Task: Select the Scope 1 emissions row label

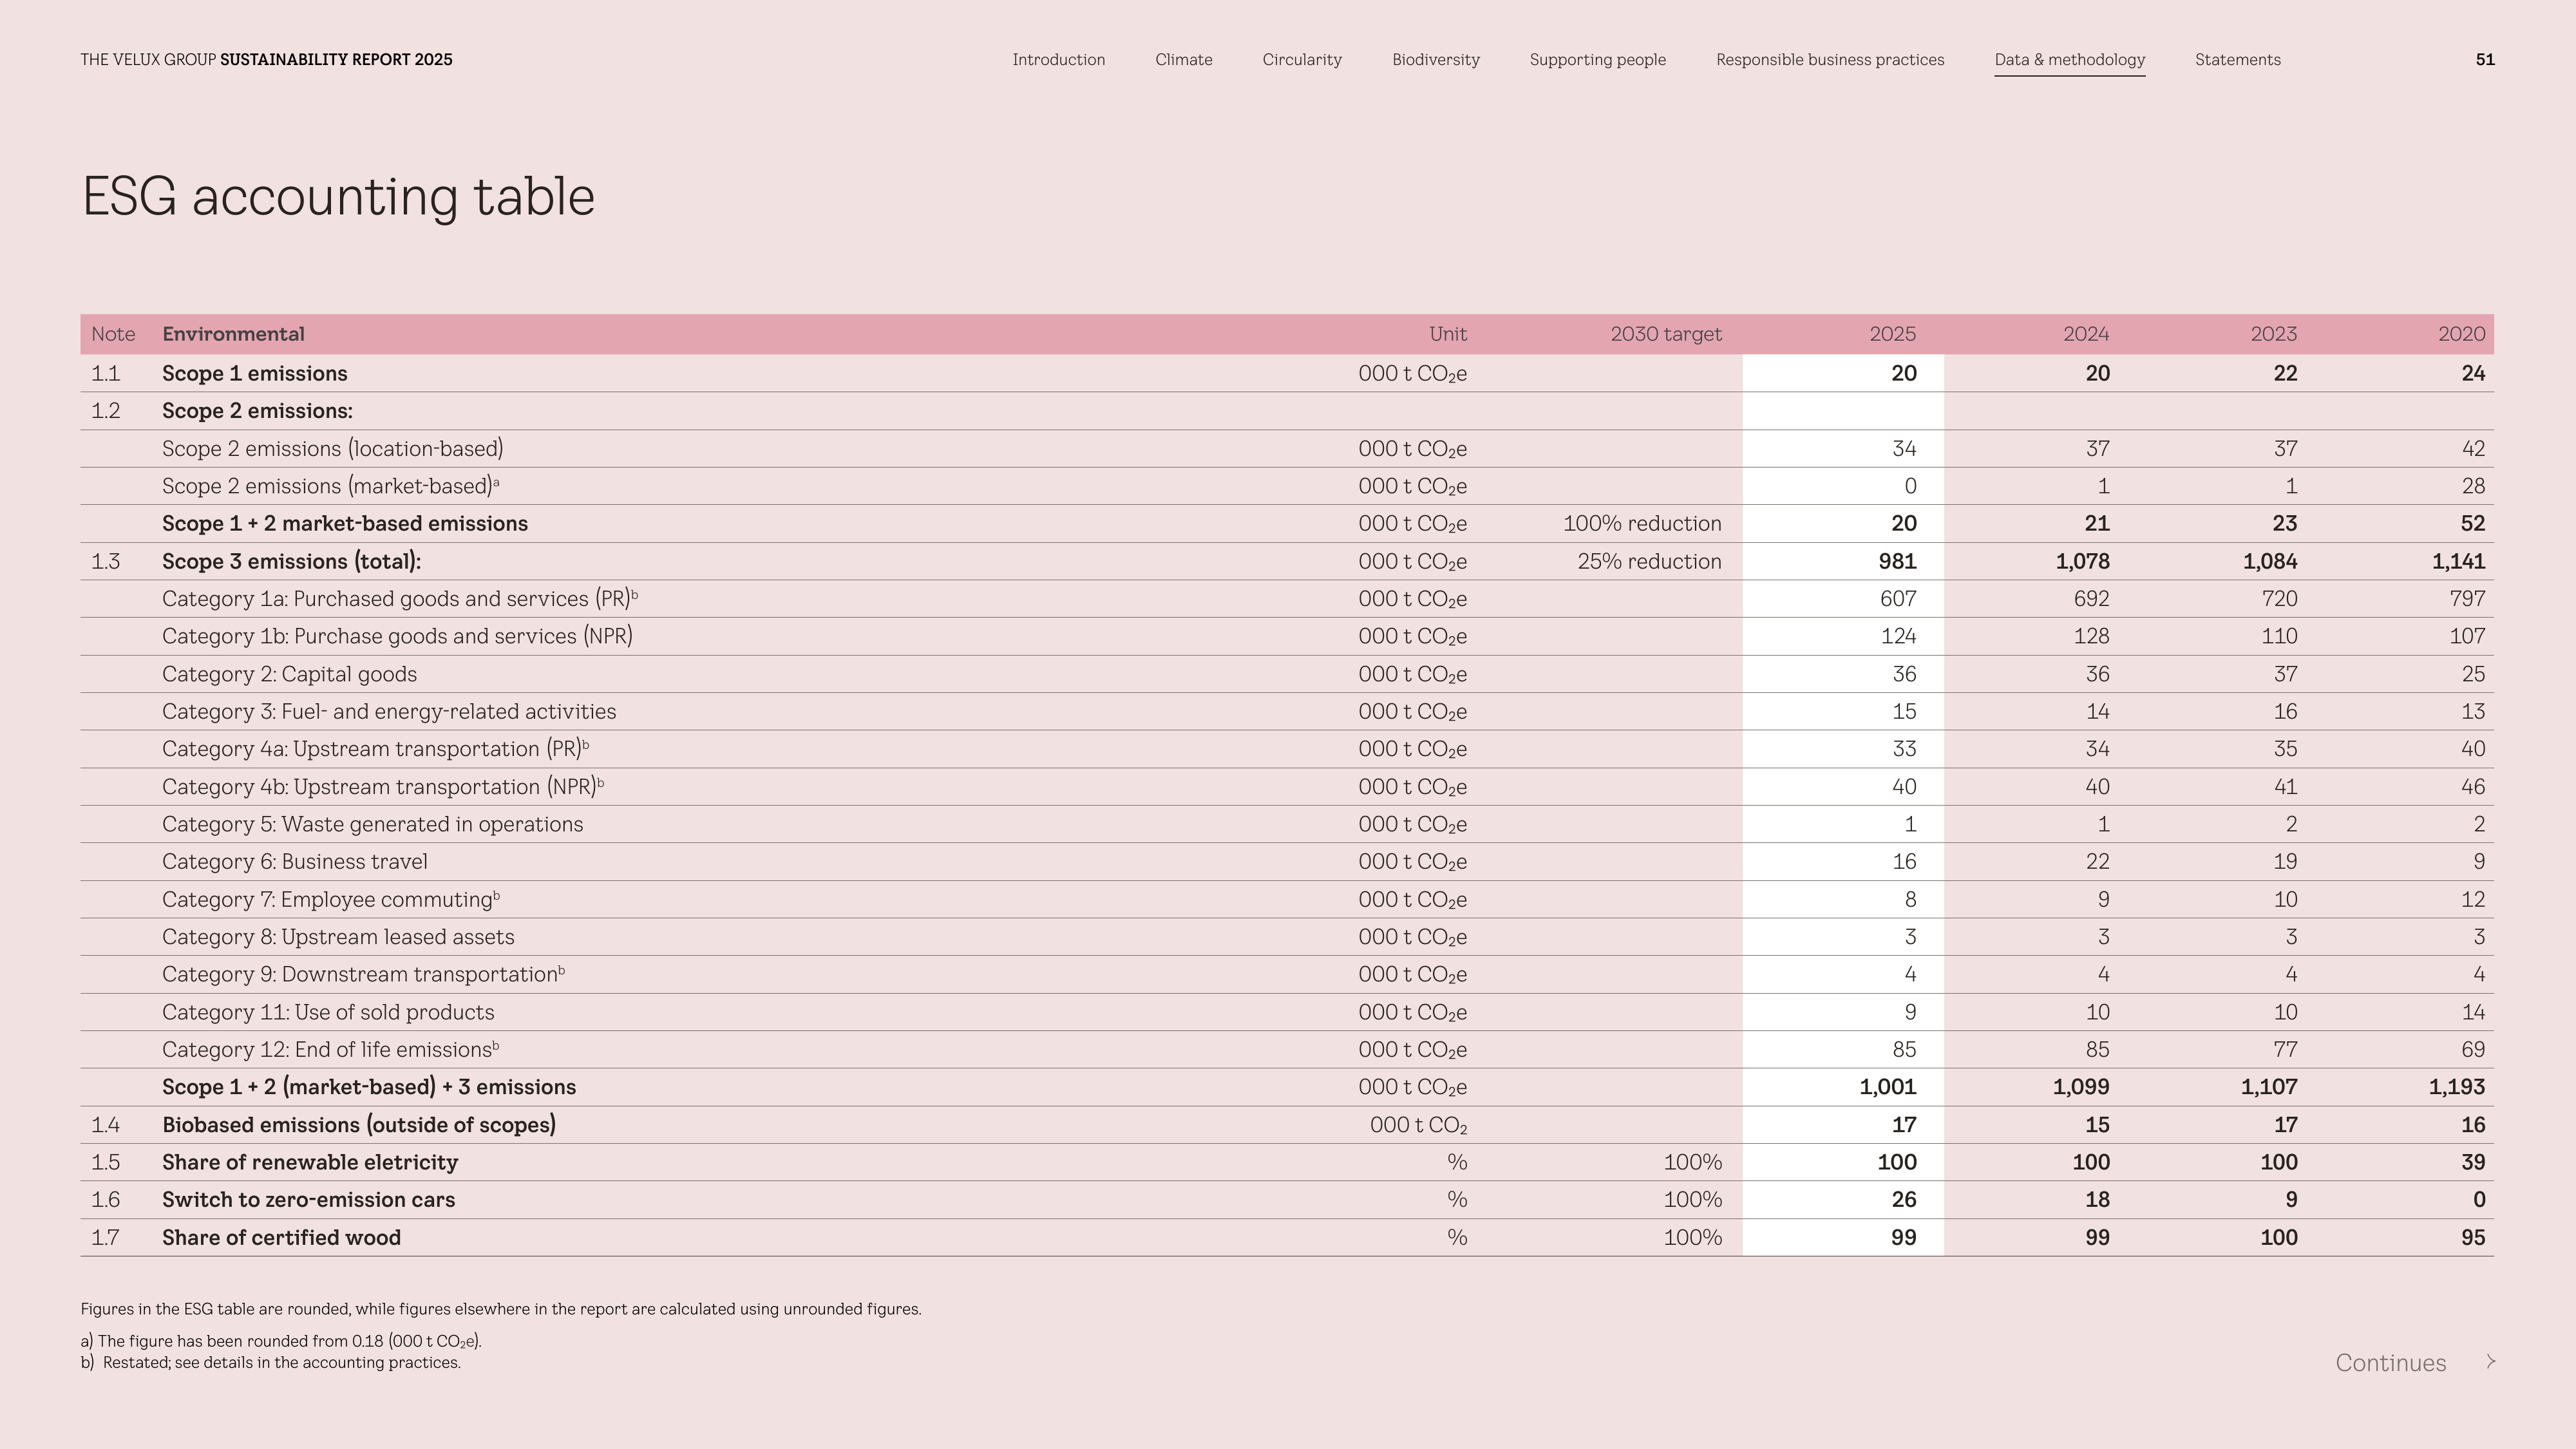Action: (255, 374)
